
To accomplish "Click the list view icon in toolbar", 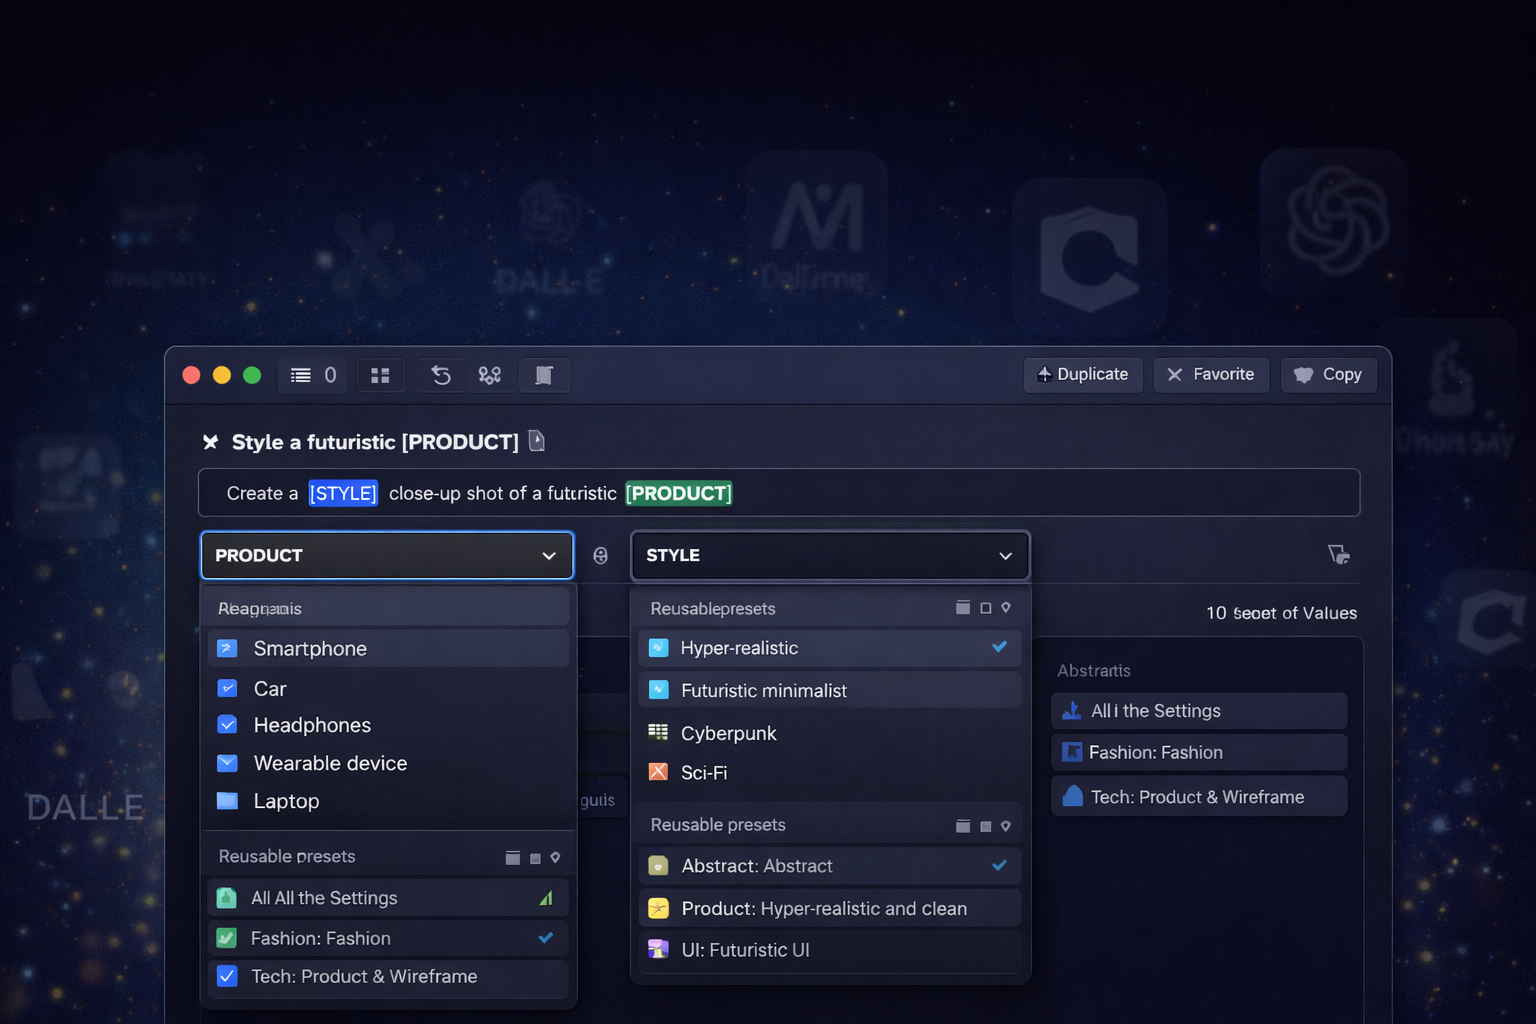I will pyautogui.click(x=300, y=375).
